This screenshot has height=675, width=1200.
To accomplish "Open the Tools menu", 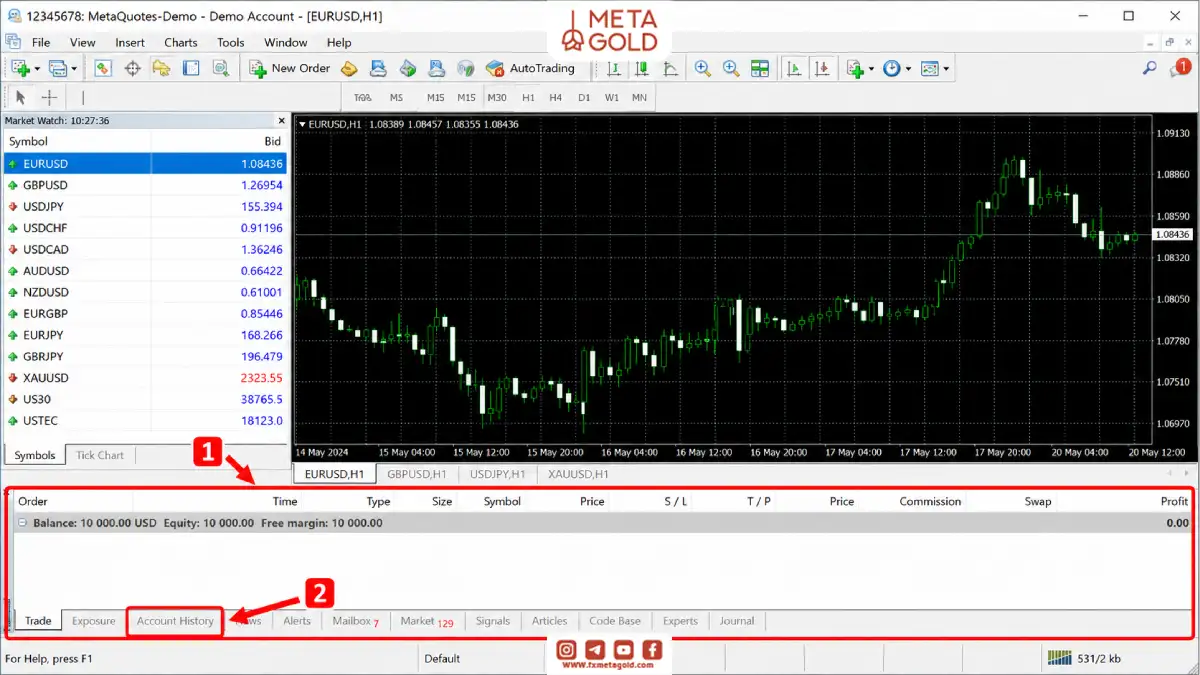I will tap(231, 42).
